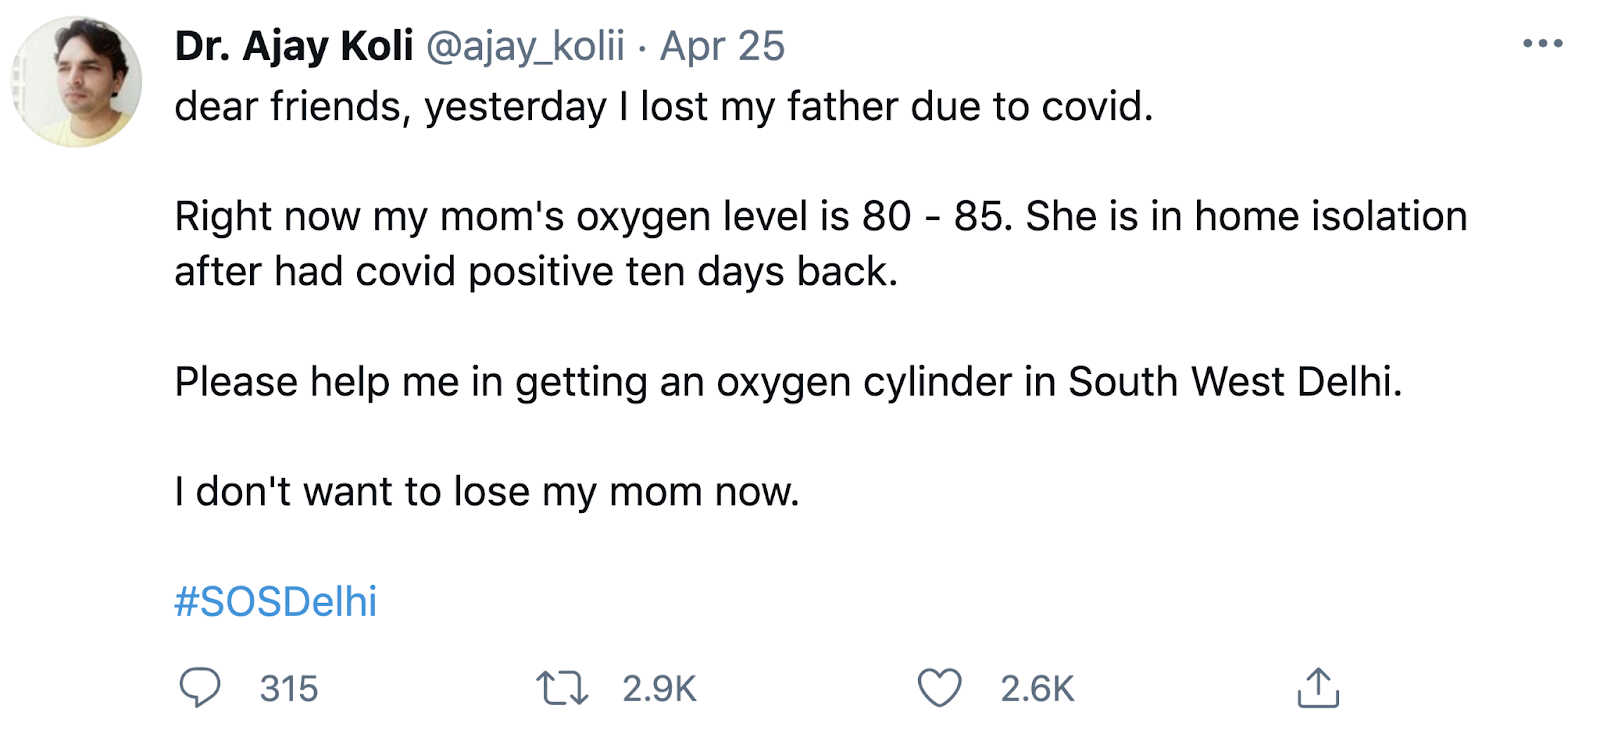The height and width of the screenshot is (741, 1600).
Task: Click the @ajay_kolii handle
Action: (x=525, y=46)
